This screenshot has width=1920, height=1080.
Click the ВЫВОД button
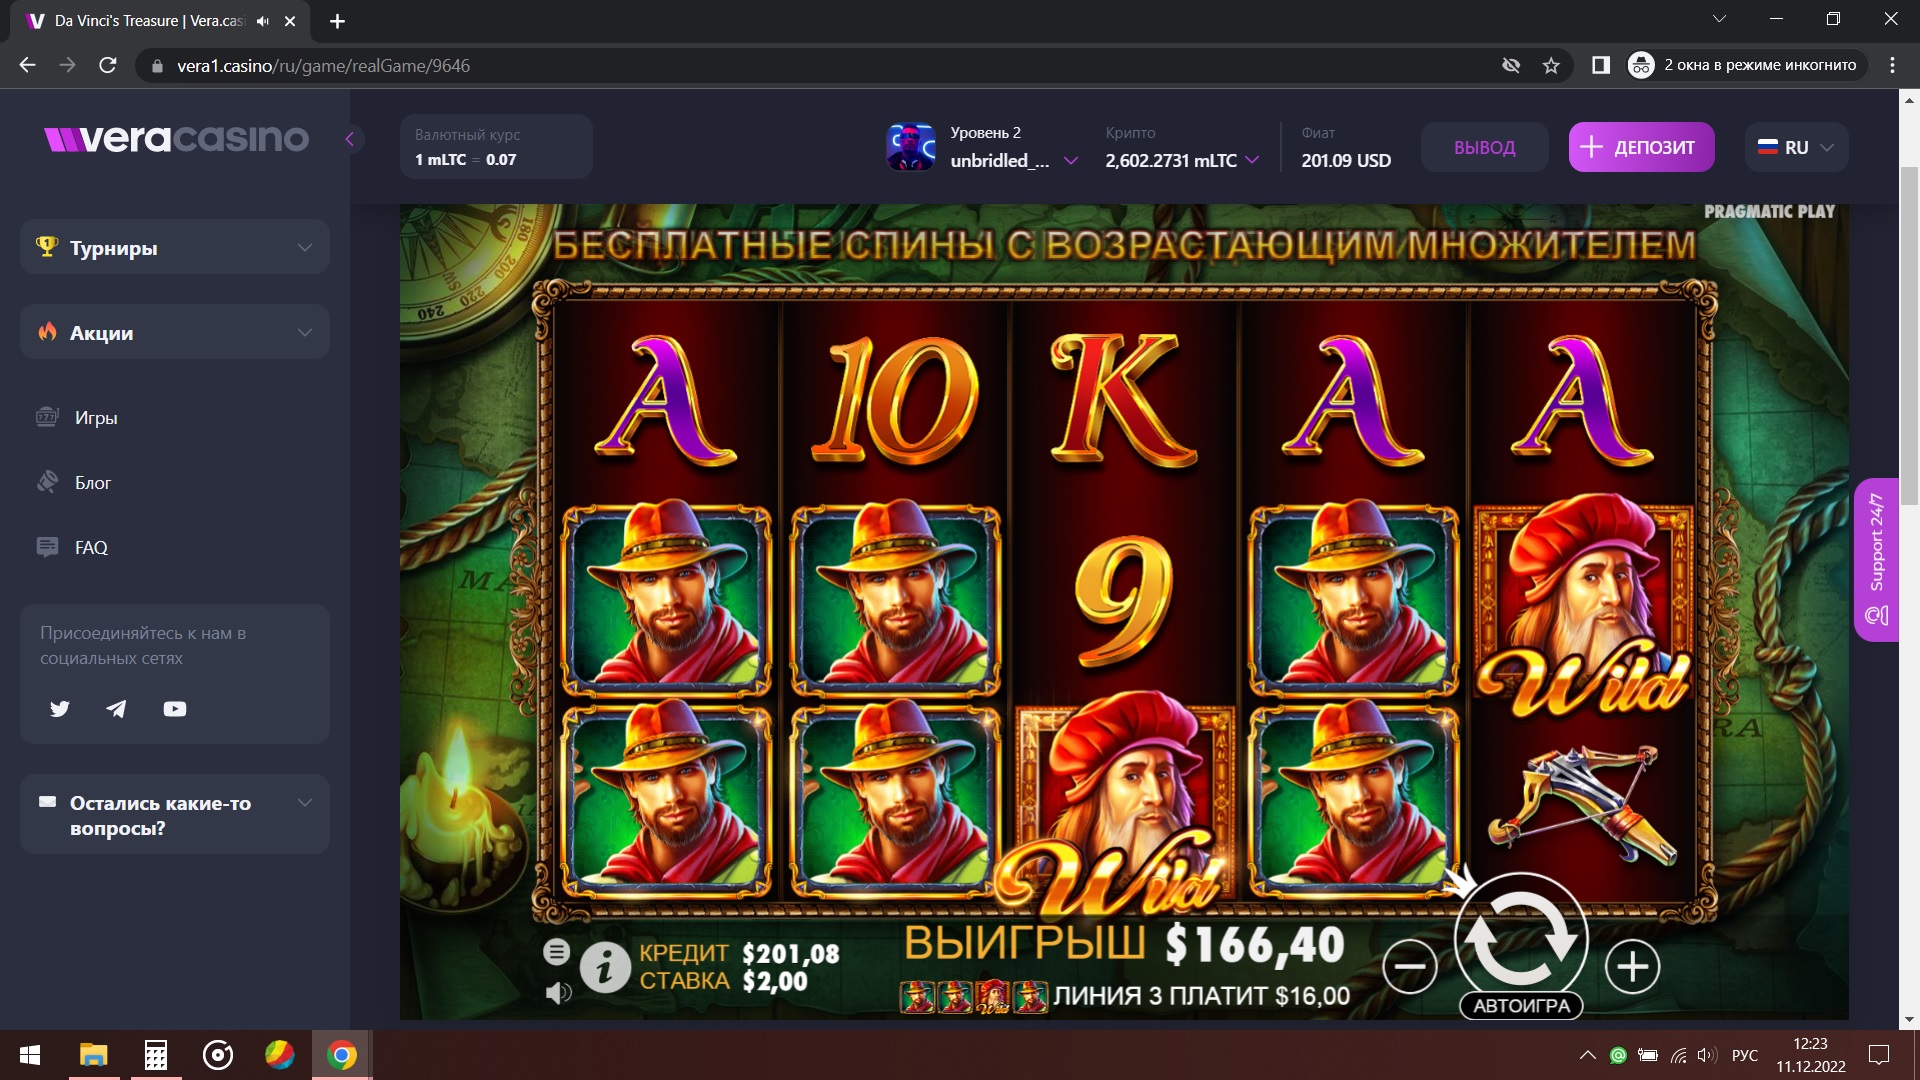[1485, 147]
